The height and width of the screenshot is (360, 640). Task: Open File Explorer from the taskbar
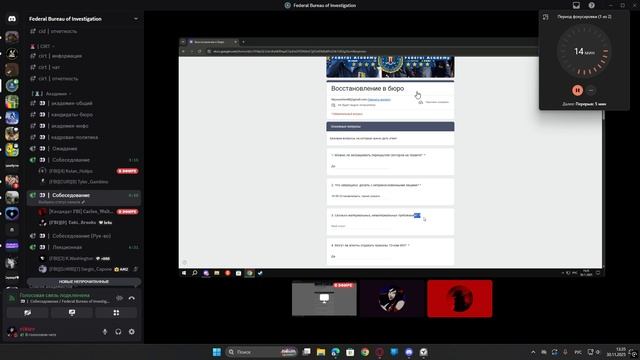pyautogui.click(x=321, y=352)
